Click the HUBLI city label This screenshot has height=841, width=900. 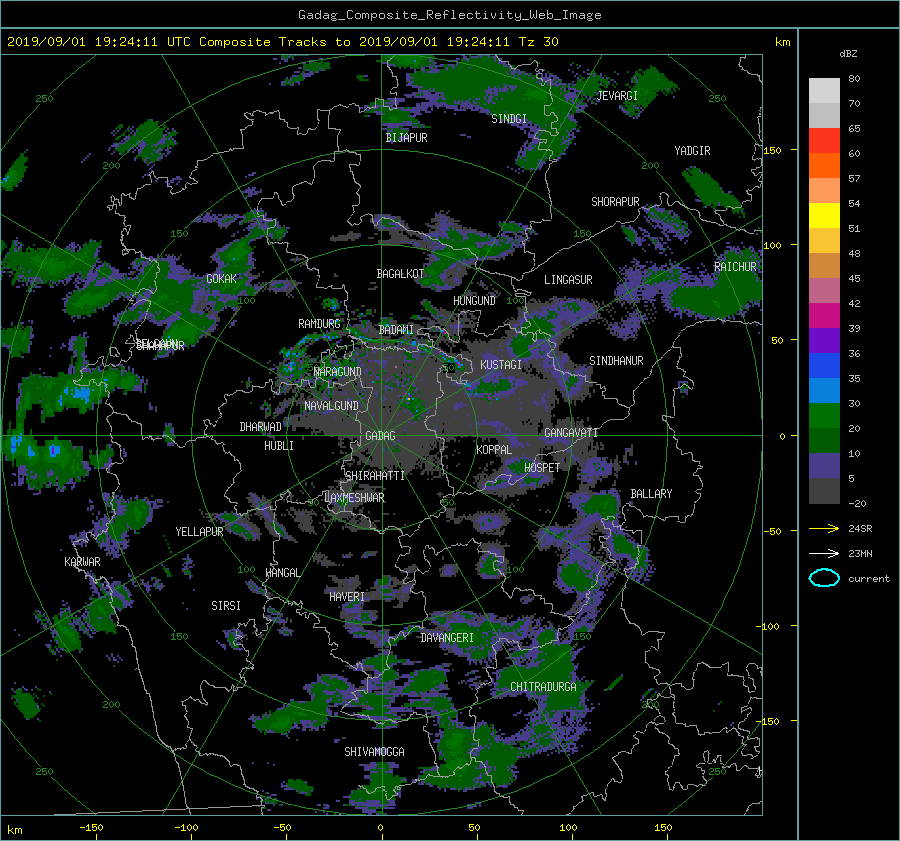(x=279, y=446)
